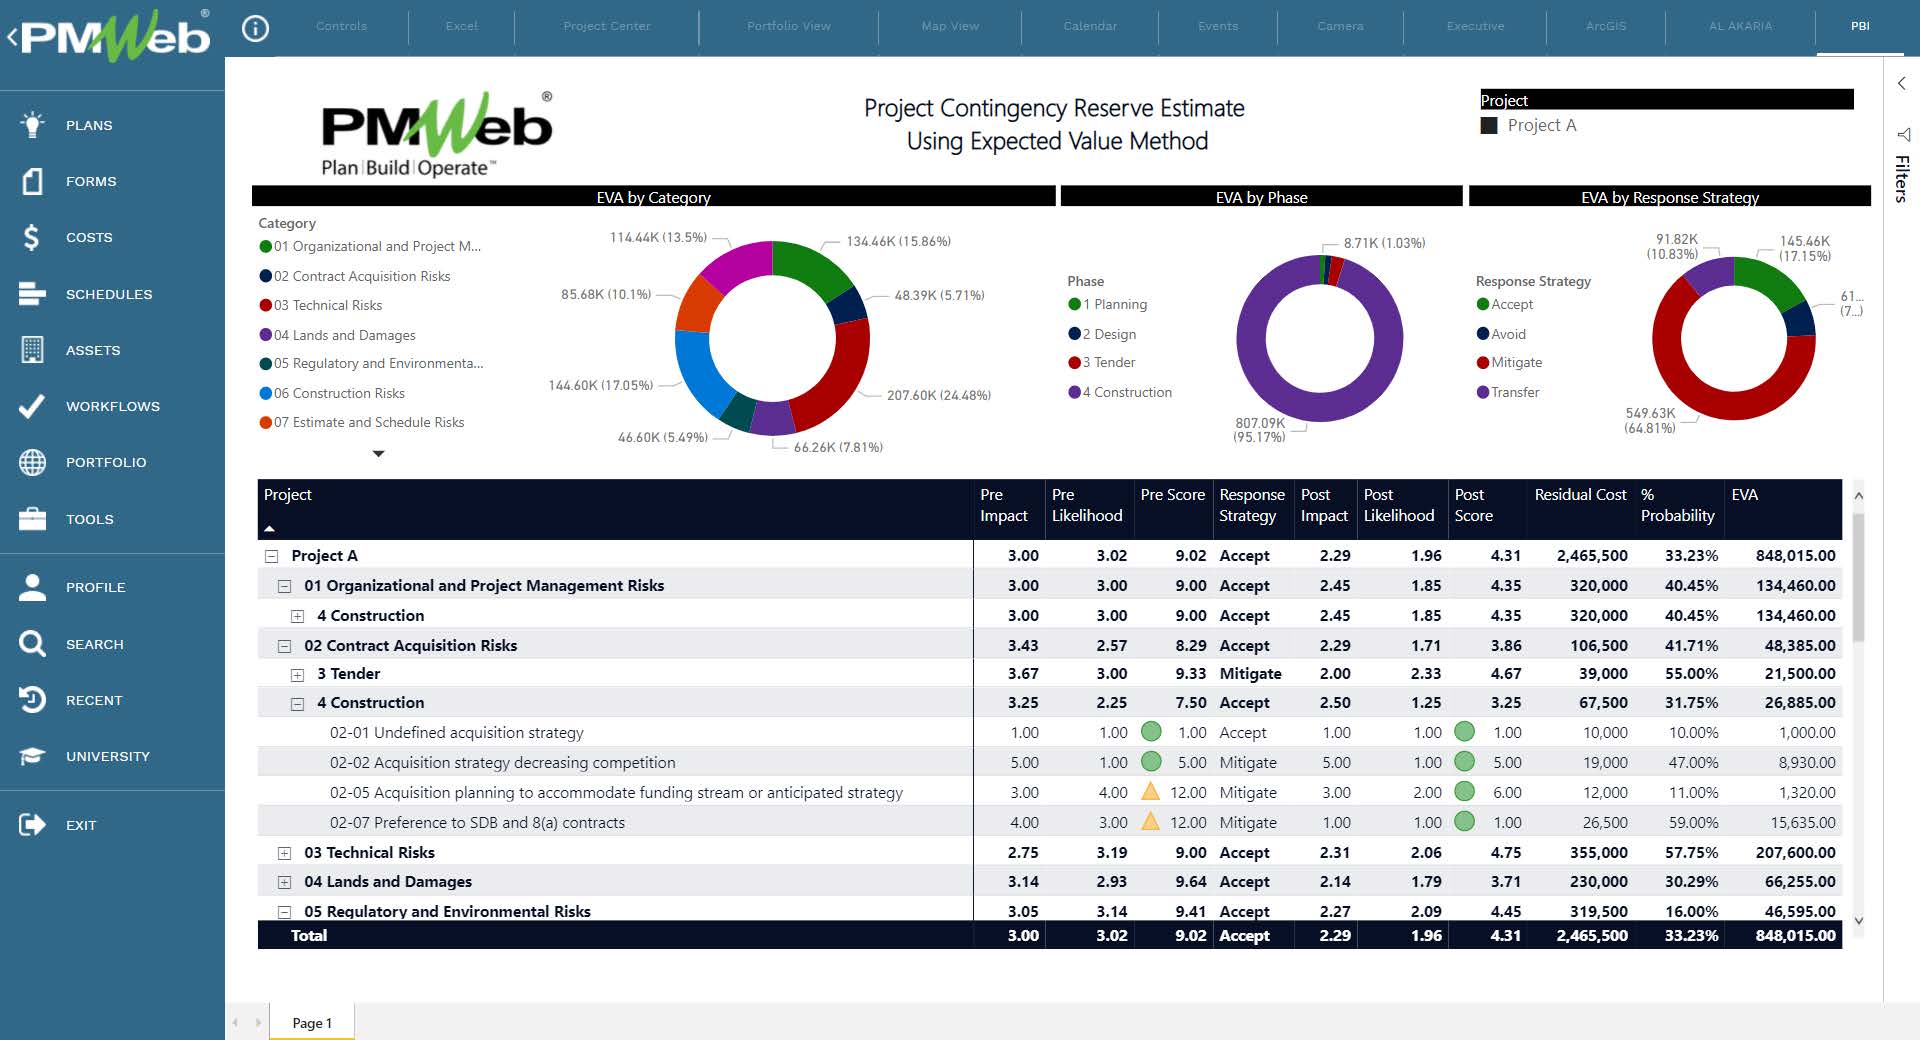This screenshot has height=1040, width=1920.
Task: Go to the next page arrow
Action: pos(258,1022)
